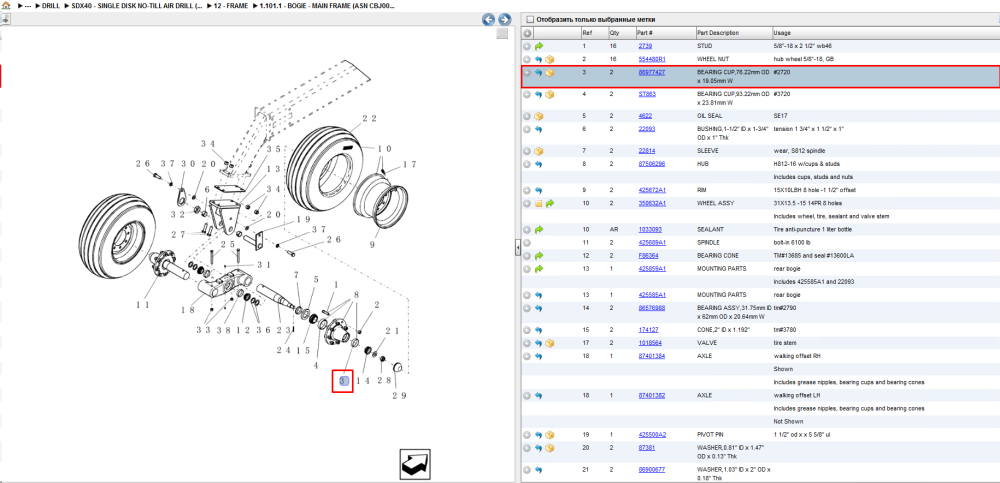Go to previous illustration with left arrow
Image resolution: width=1000 pixels, height=483 pixels.
pyautogui.click(x=489, y=19)
